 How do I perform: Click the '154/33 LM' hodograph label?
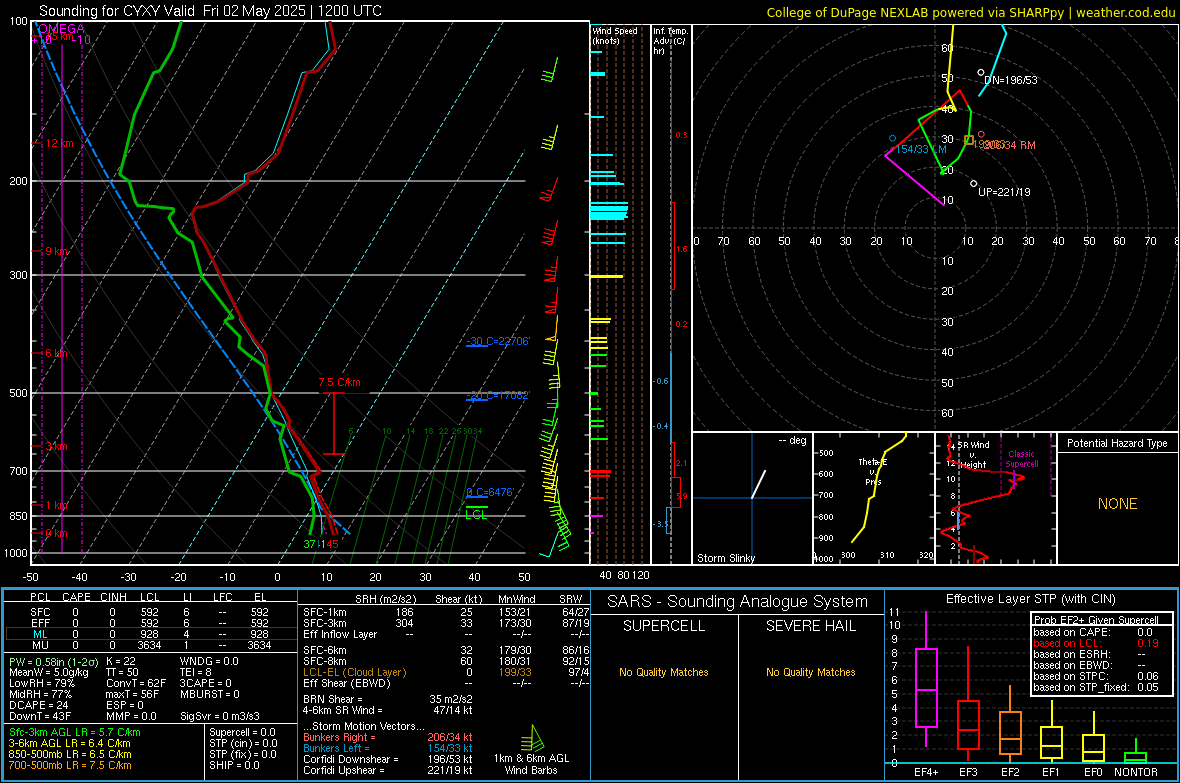pyautogui.click(x=921, y=149)
